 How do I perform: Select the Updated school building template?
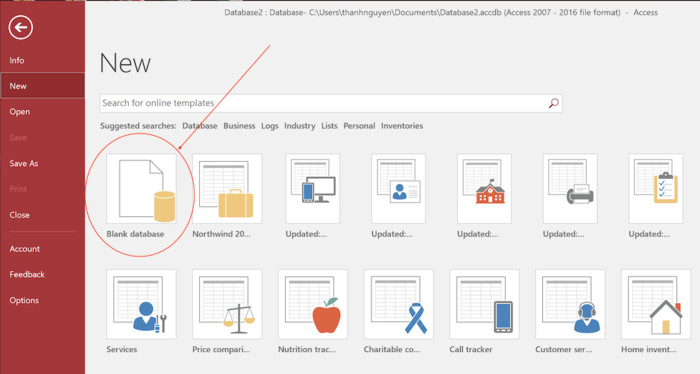click(484, 189)
